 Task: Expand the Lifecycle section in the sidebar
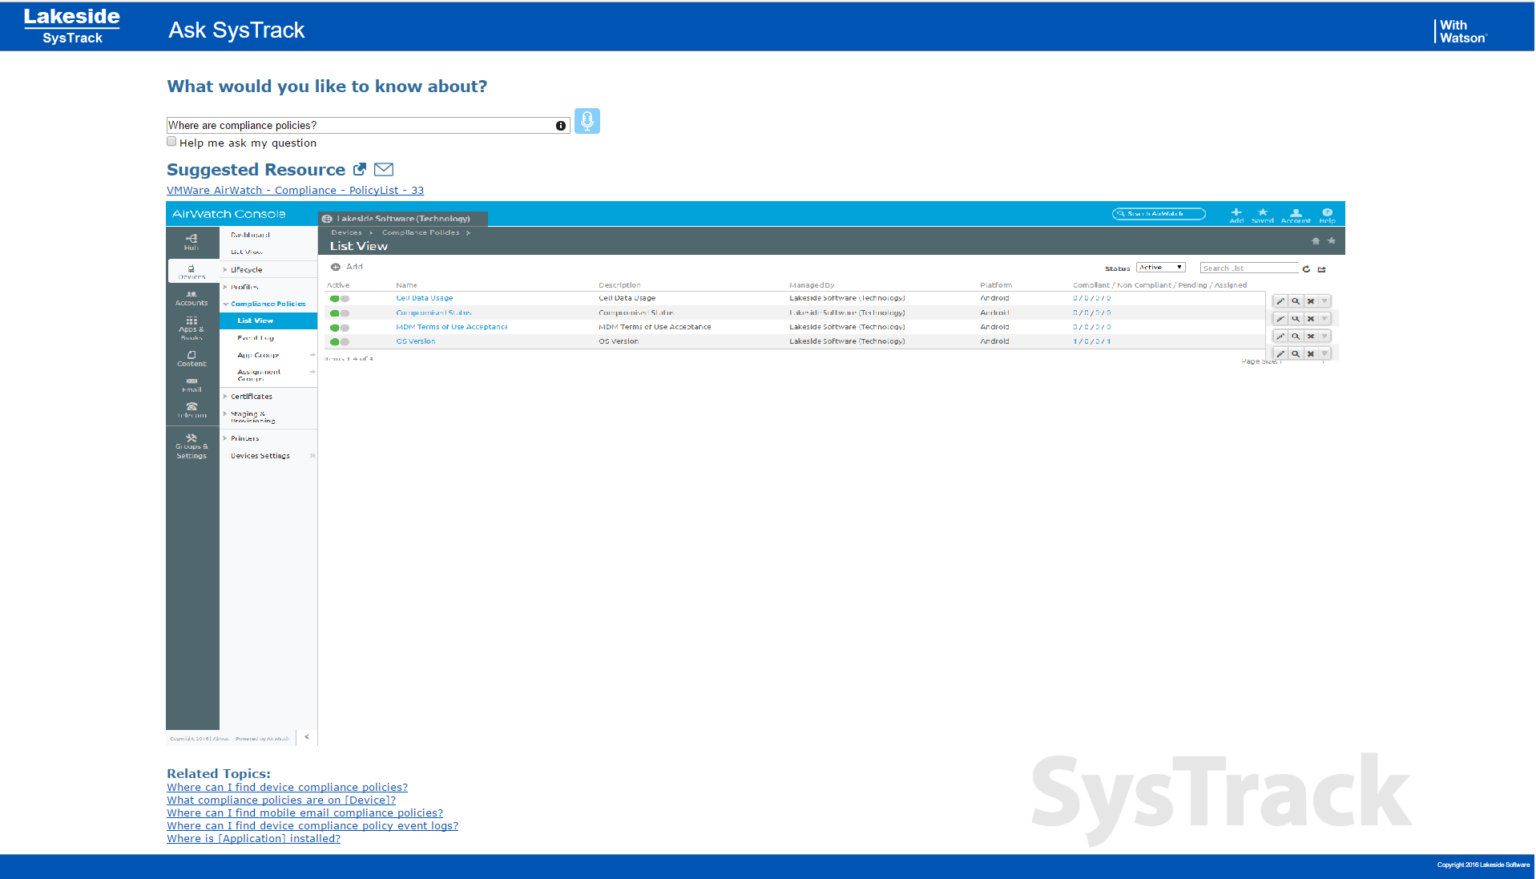(x=245, y=269)
